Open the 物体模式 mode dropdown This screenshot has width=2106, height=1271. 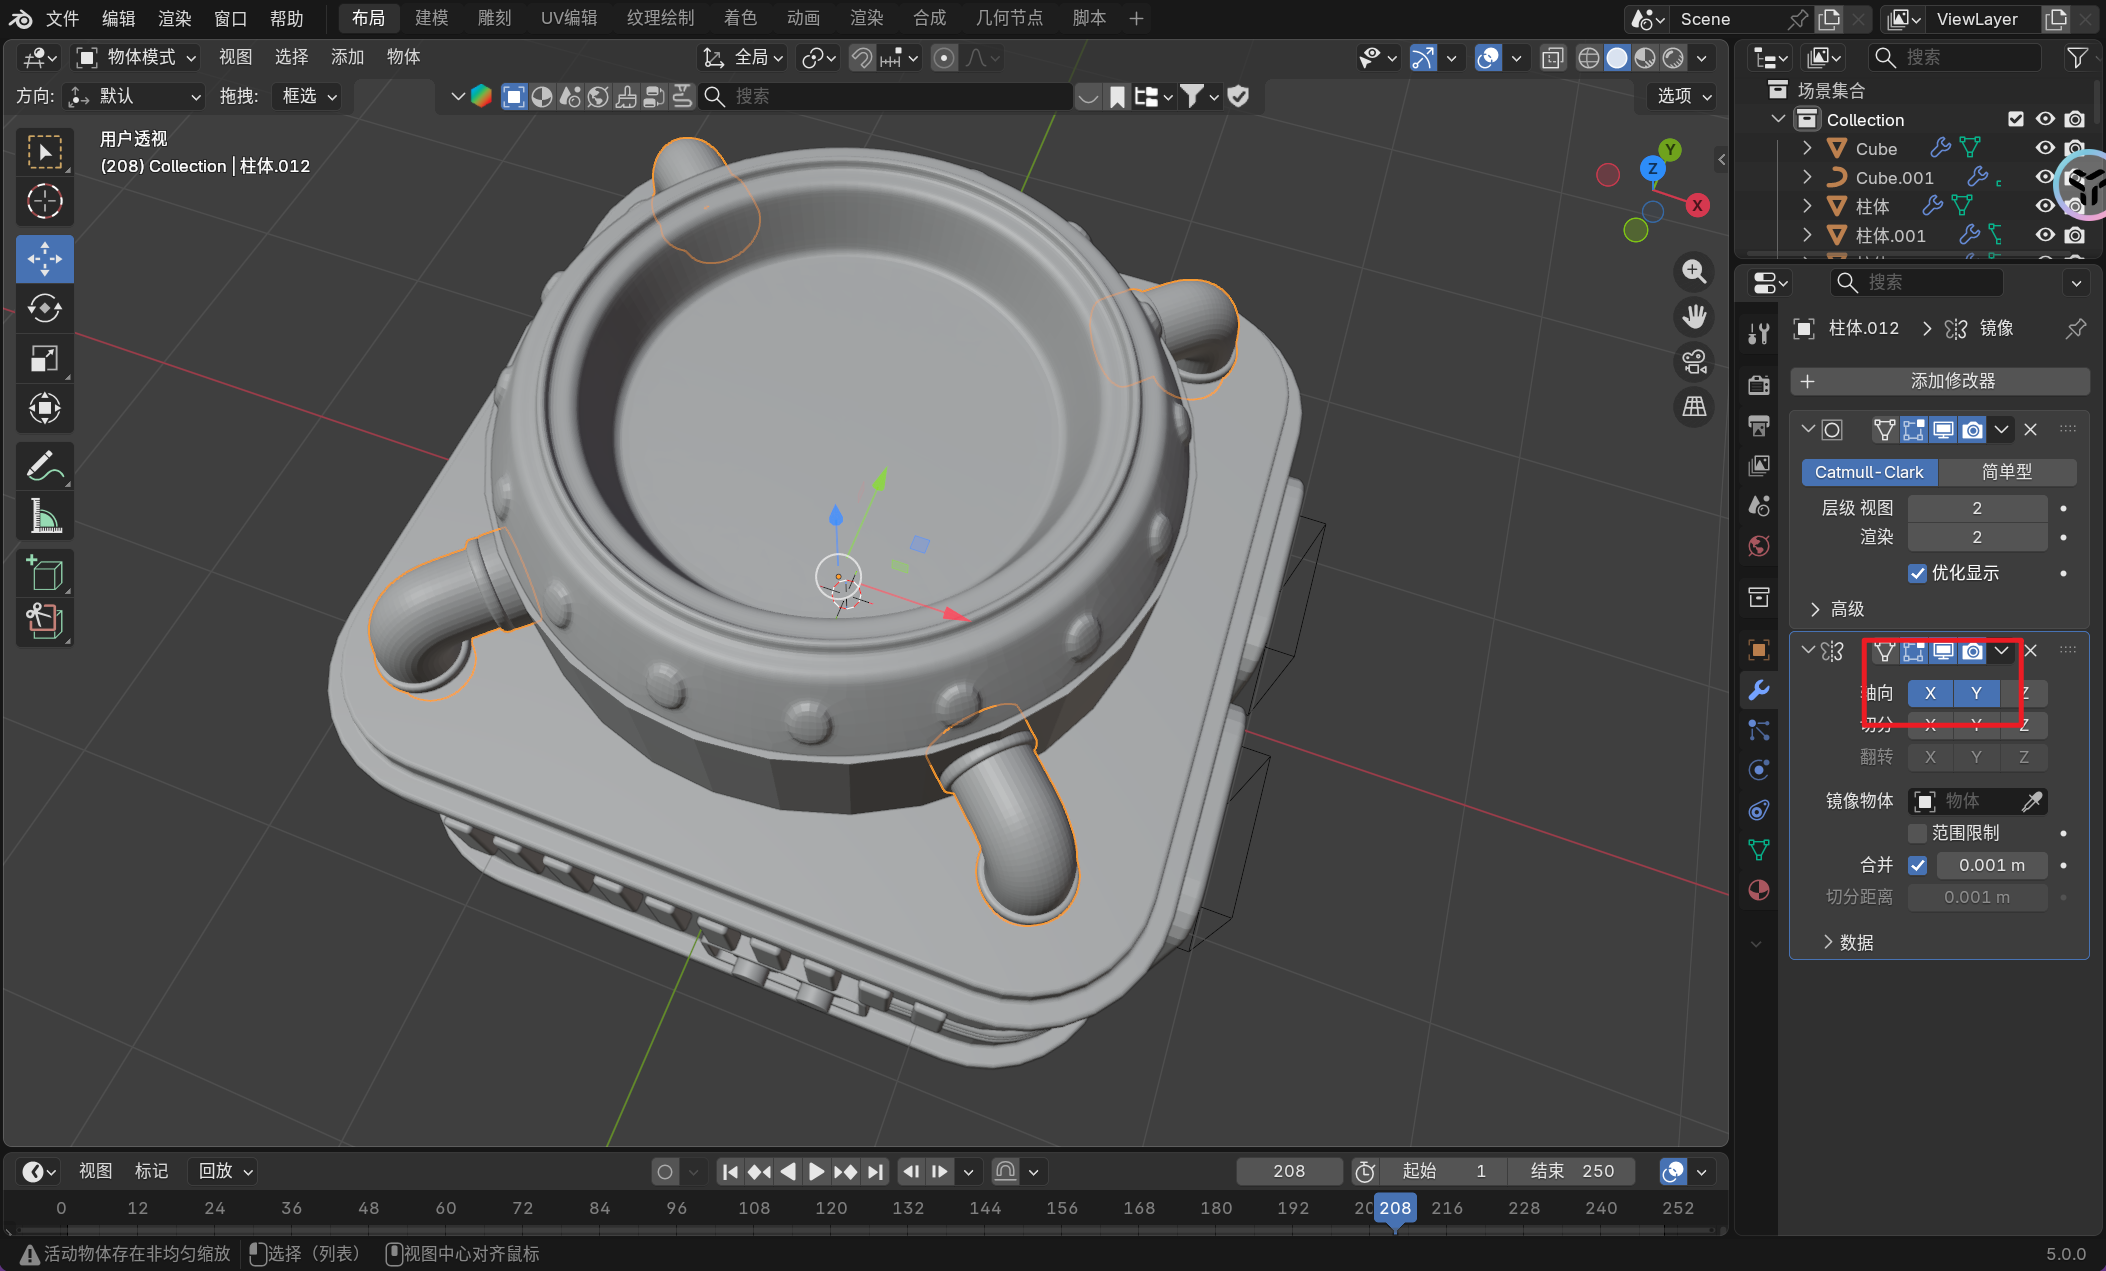tap(138, 58)
